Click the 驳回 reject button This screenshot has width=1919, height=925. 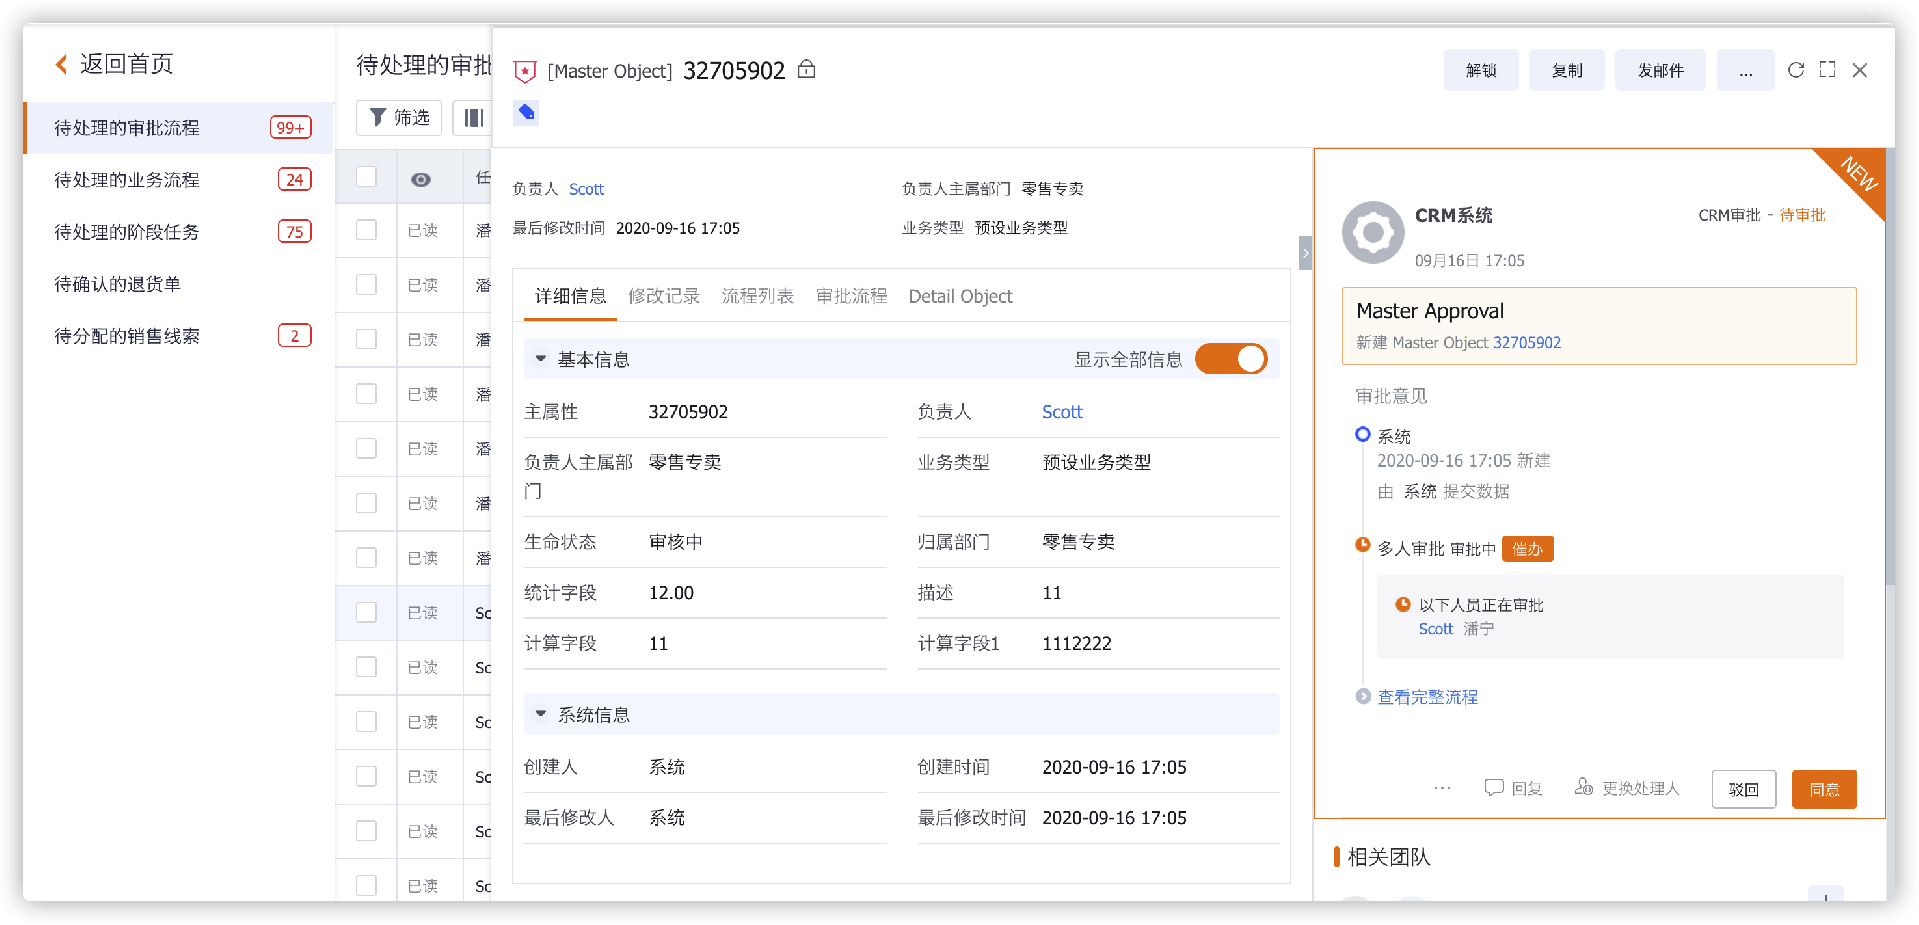point(1744,789)
